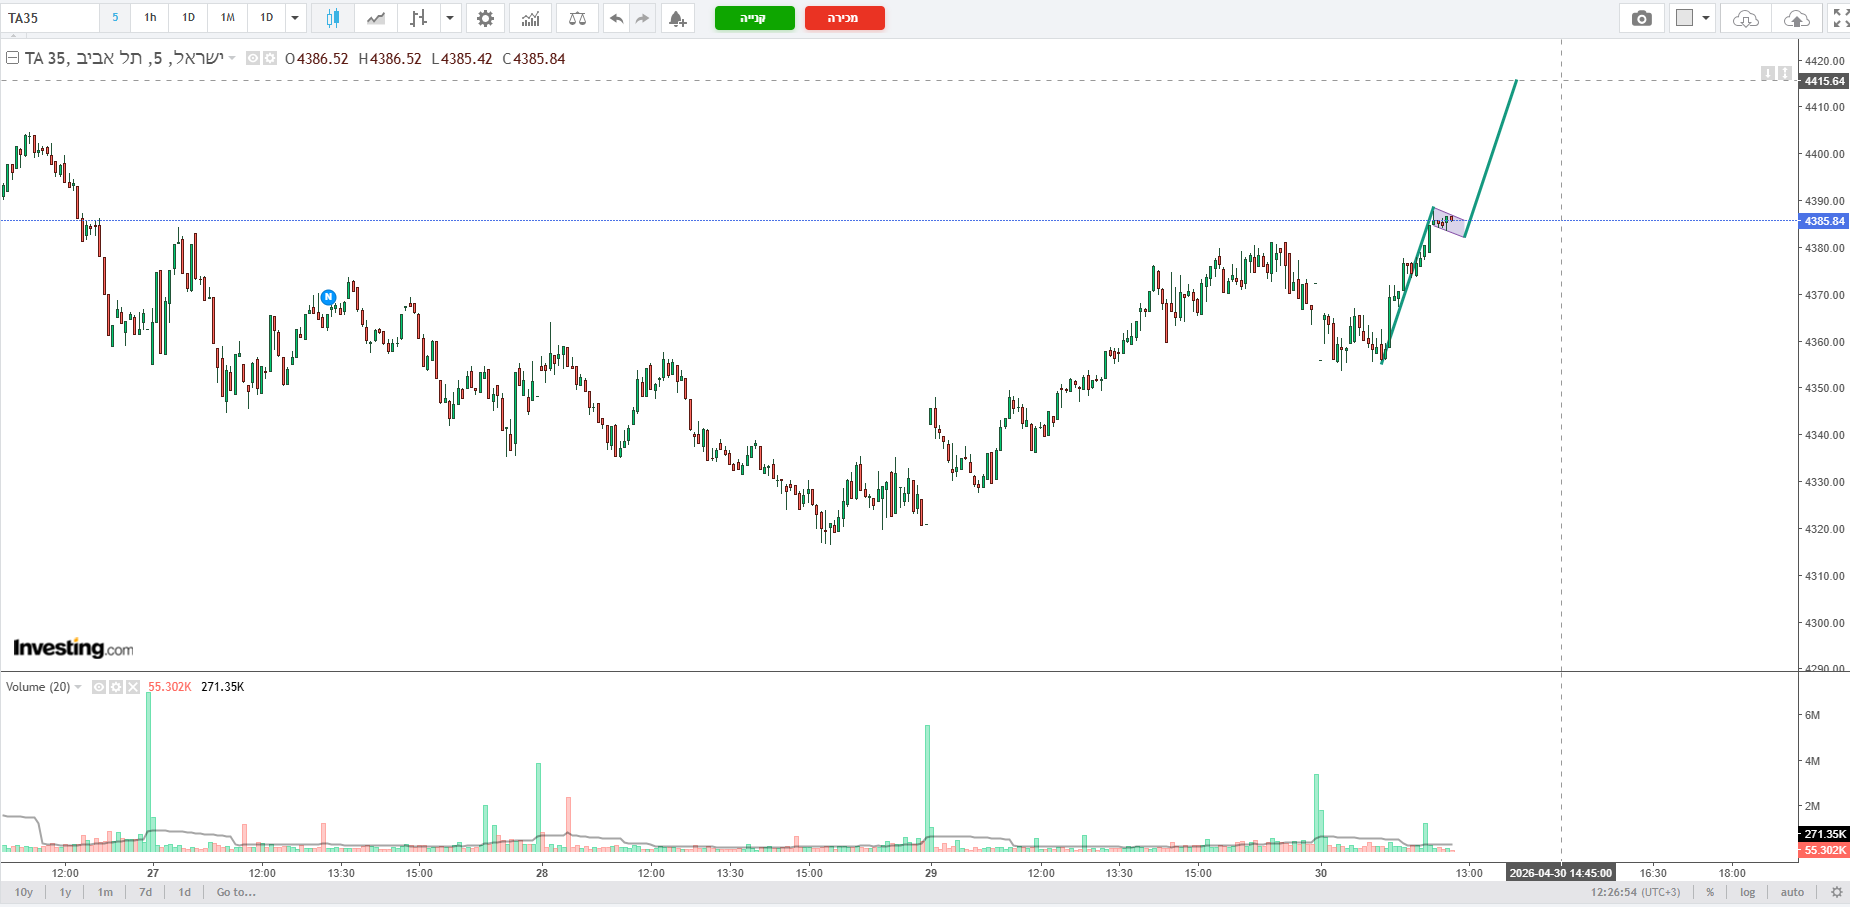This screenshot has width=1850, height=907.
Task: Toggle TA 35 series visibility eye
Action: tap(253, 58)
